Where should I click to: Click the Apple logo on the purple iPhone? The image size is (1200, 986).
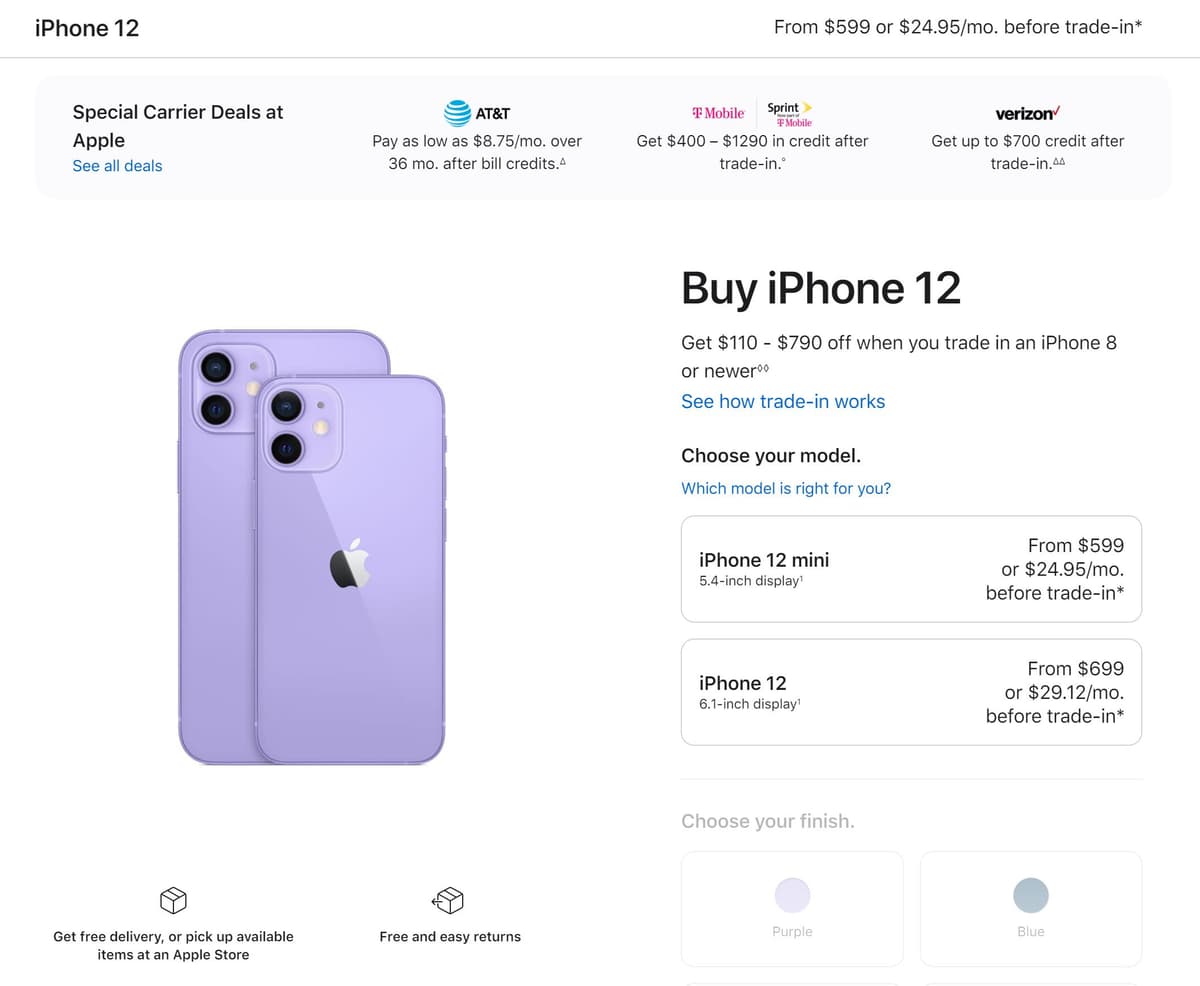click(351, 563)
